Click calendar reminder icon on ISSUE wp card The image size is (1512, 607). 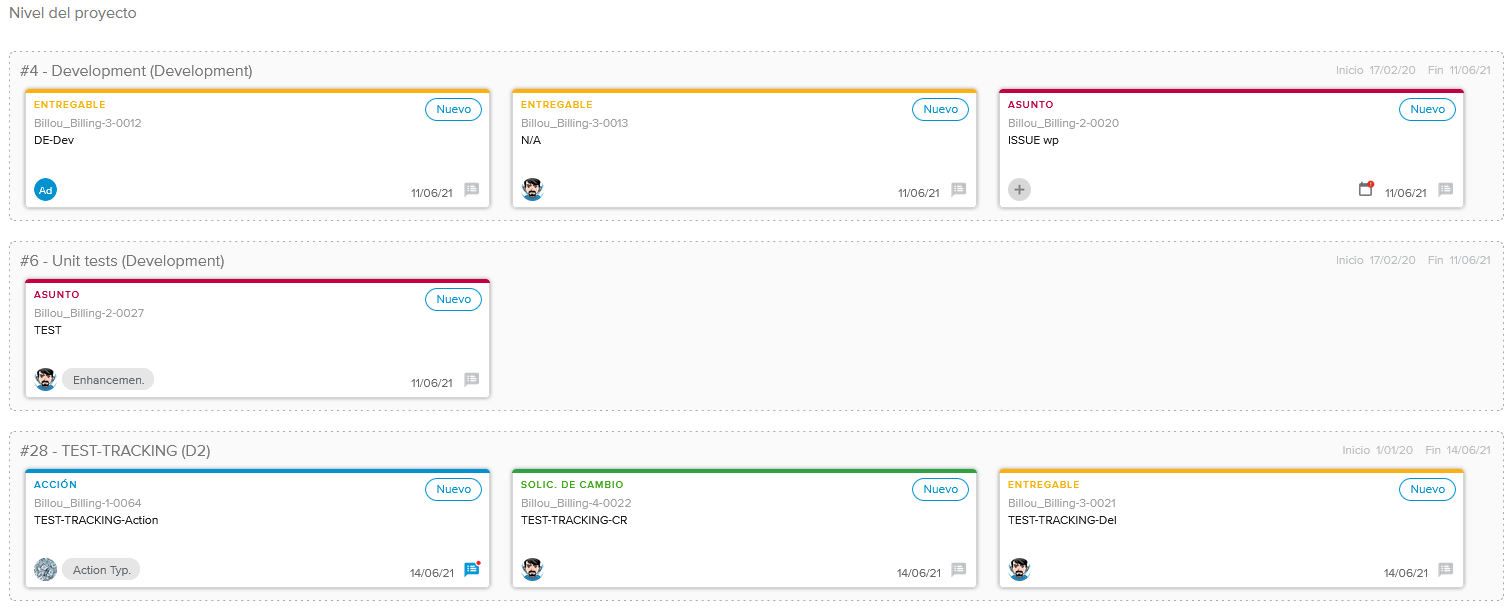click(x=1365, y=189)
